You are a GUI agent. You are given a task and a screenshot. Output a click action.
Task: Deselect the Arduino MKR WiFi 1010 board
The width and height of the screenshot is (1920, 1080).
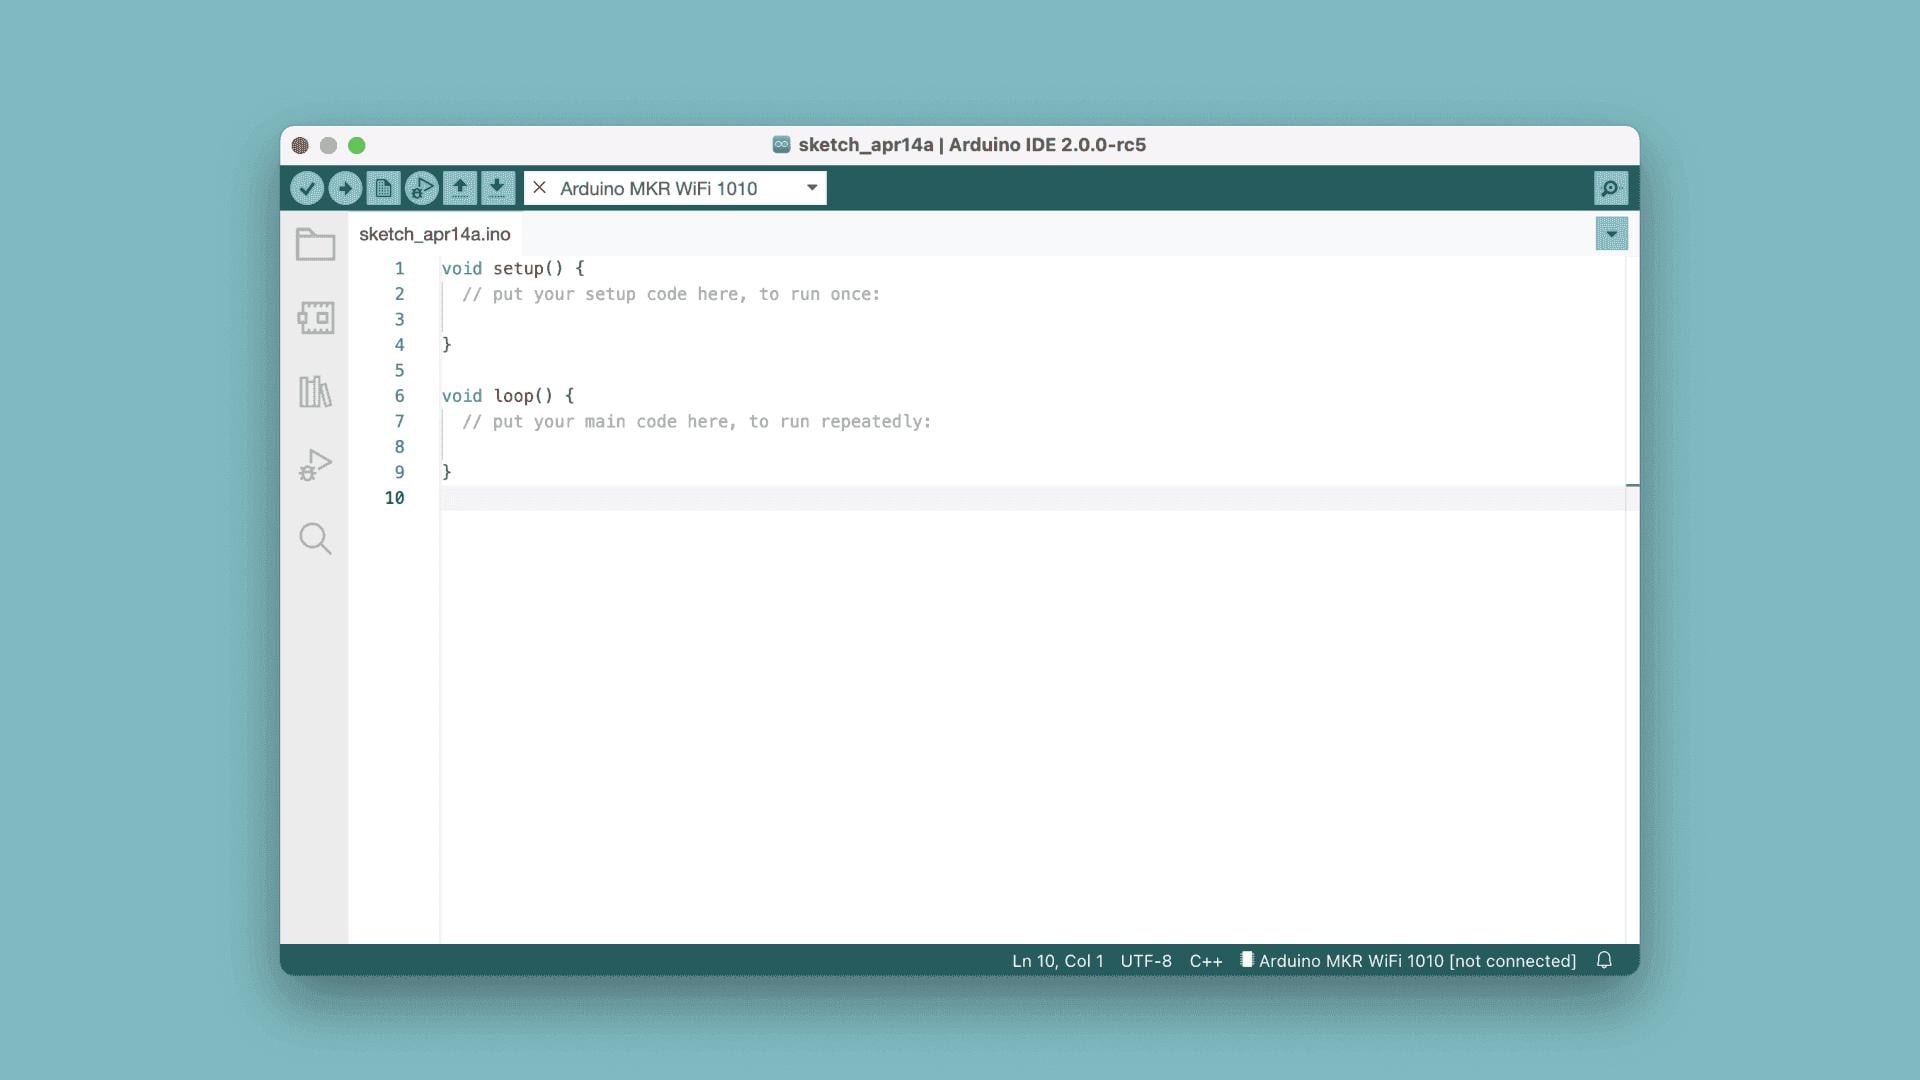(539, 188)
